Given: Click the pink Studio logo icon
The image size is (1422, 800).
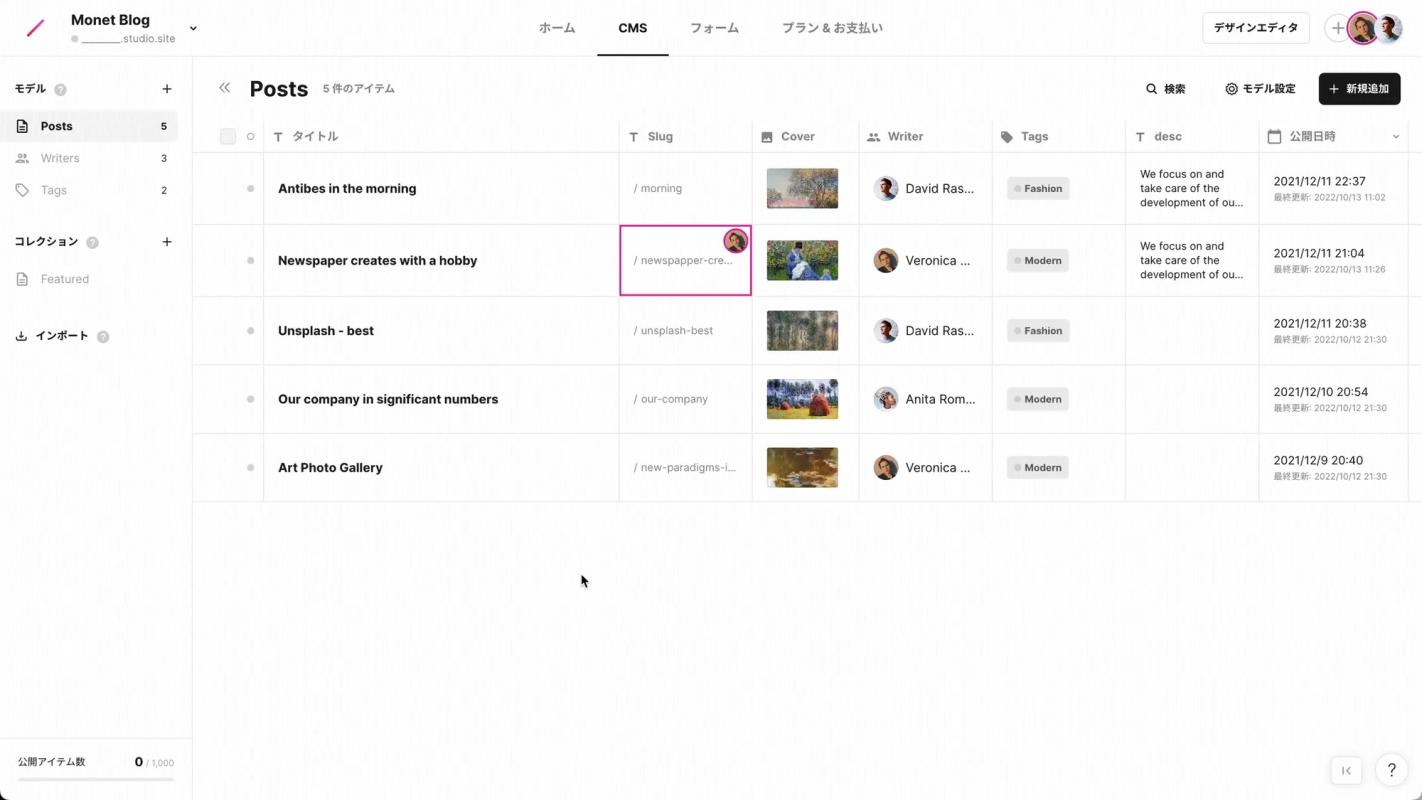Looking at the screenshot, I should tap(36, 28).
